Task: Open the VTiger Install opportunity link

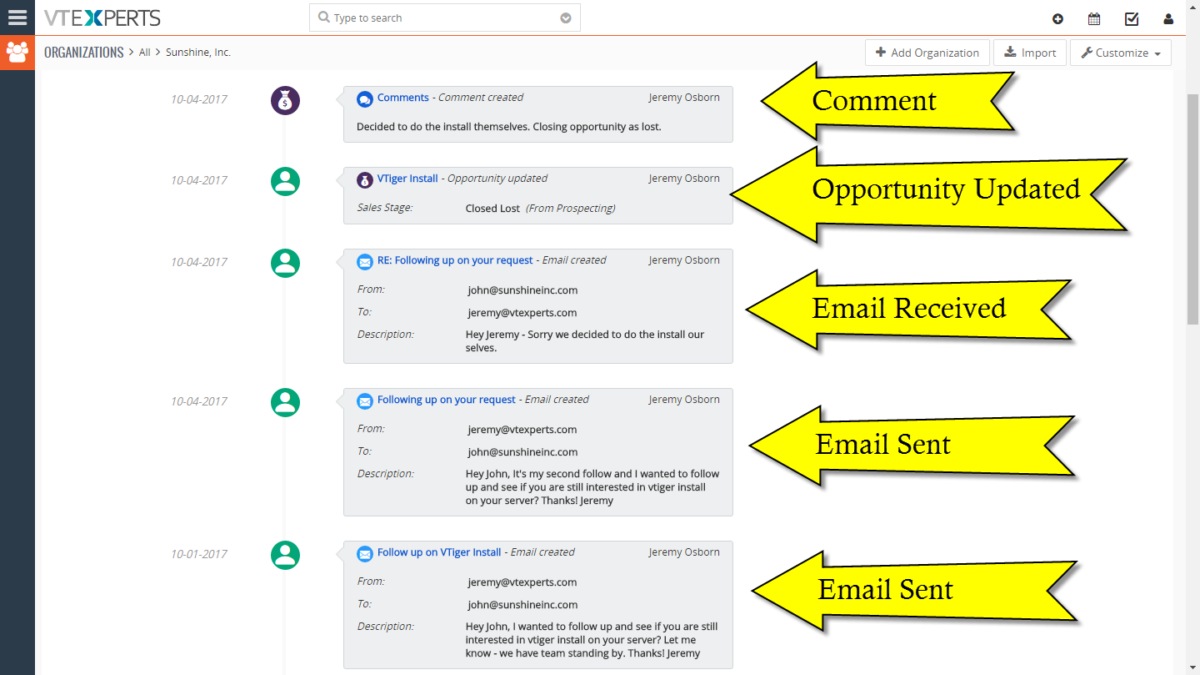Action: pyautogui.click(x=407, y=179)
